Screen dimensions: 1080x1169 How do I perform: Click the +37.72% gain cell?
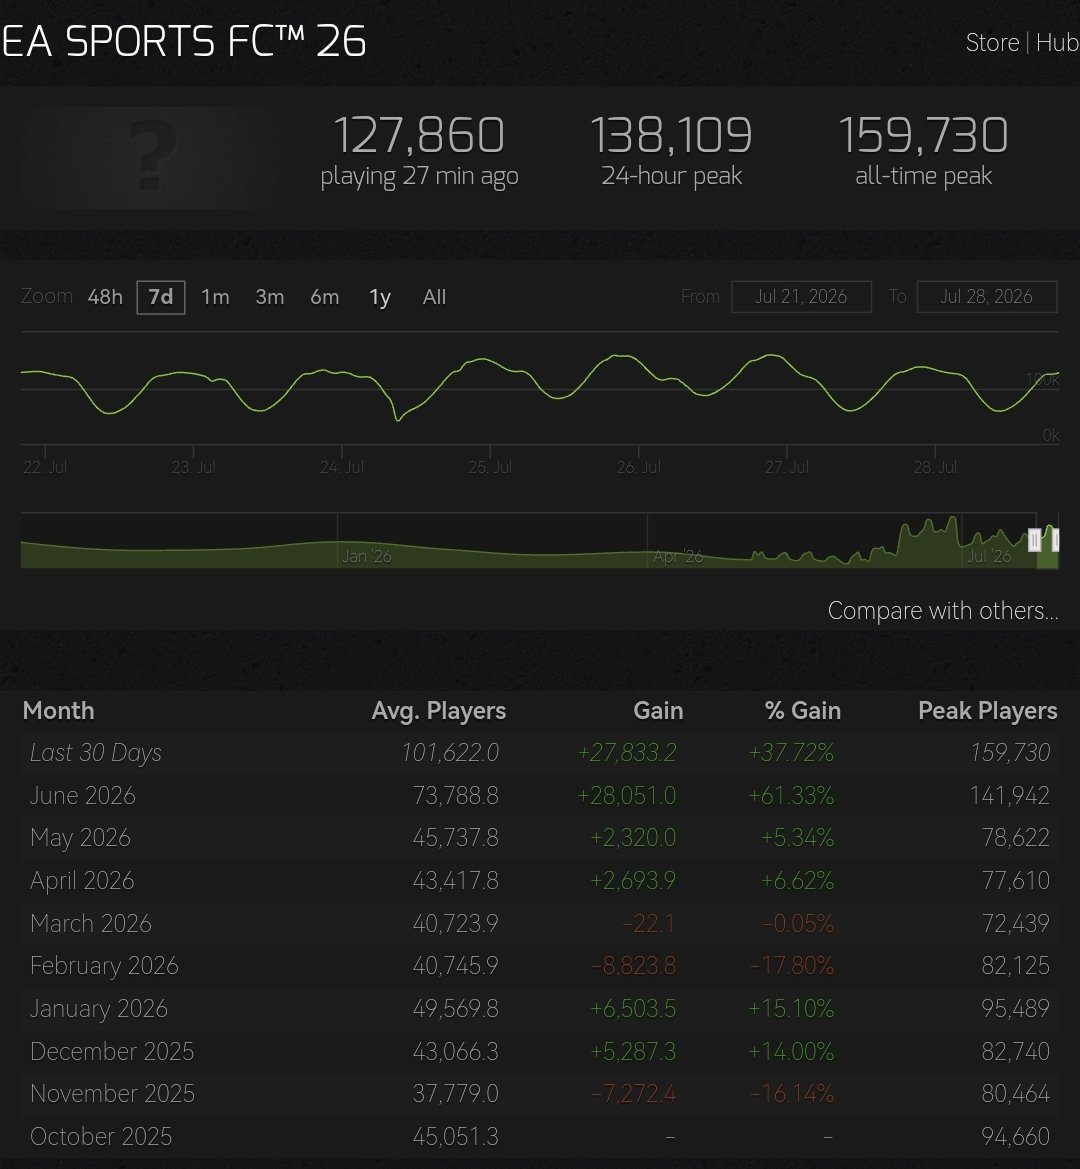pyautogui.click(x=791, y=753)
